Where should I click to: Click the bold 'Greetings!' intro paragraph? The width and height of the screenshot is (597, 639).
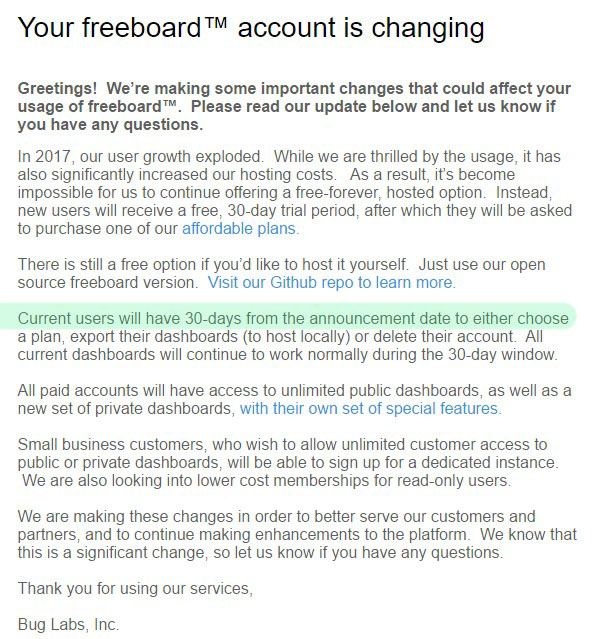tap(294, 106)
